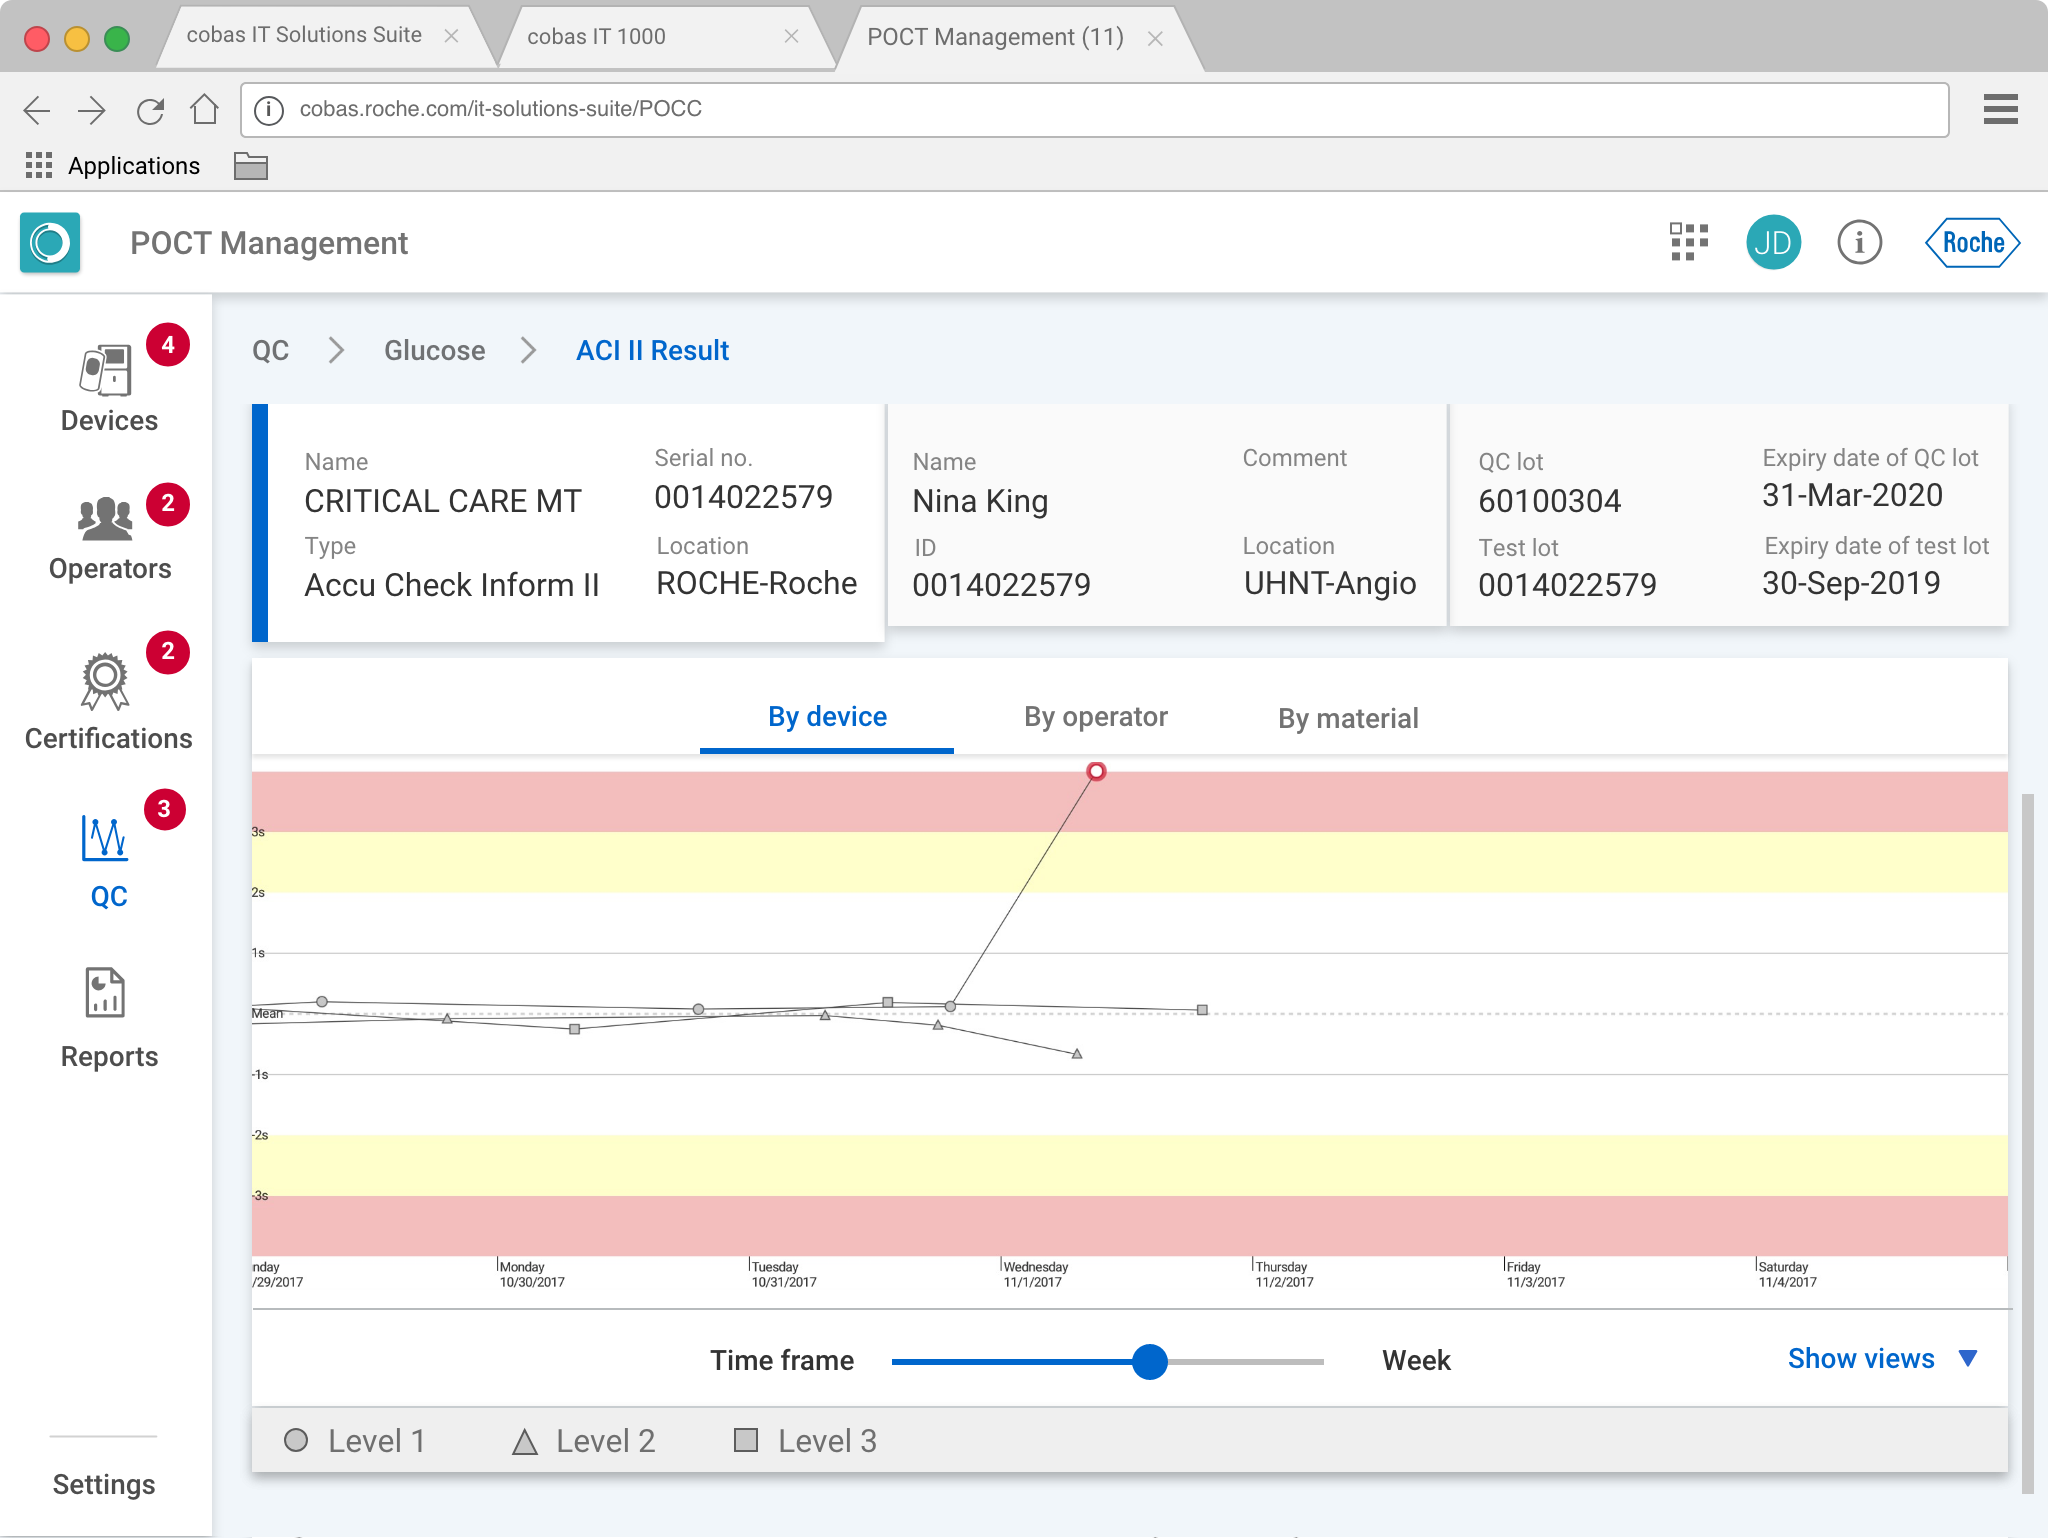Image resolution: width=2048 pixels, height=1538 pixels.
Task: Click the red out-of-range data point
Action: tap(1096, 771)
